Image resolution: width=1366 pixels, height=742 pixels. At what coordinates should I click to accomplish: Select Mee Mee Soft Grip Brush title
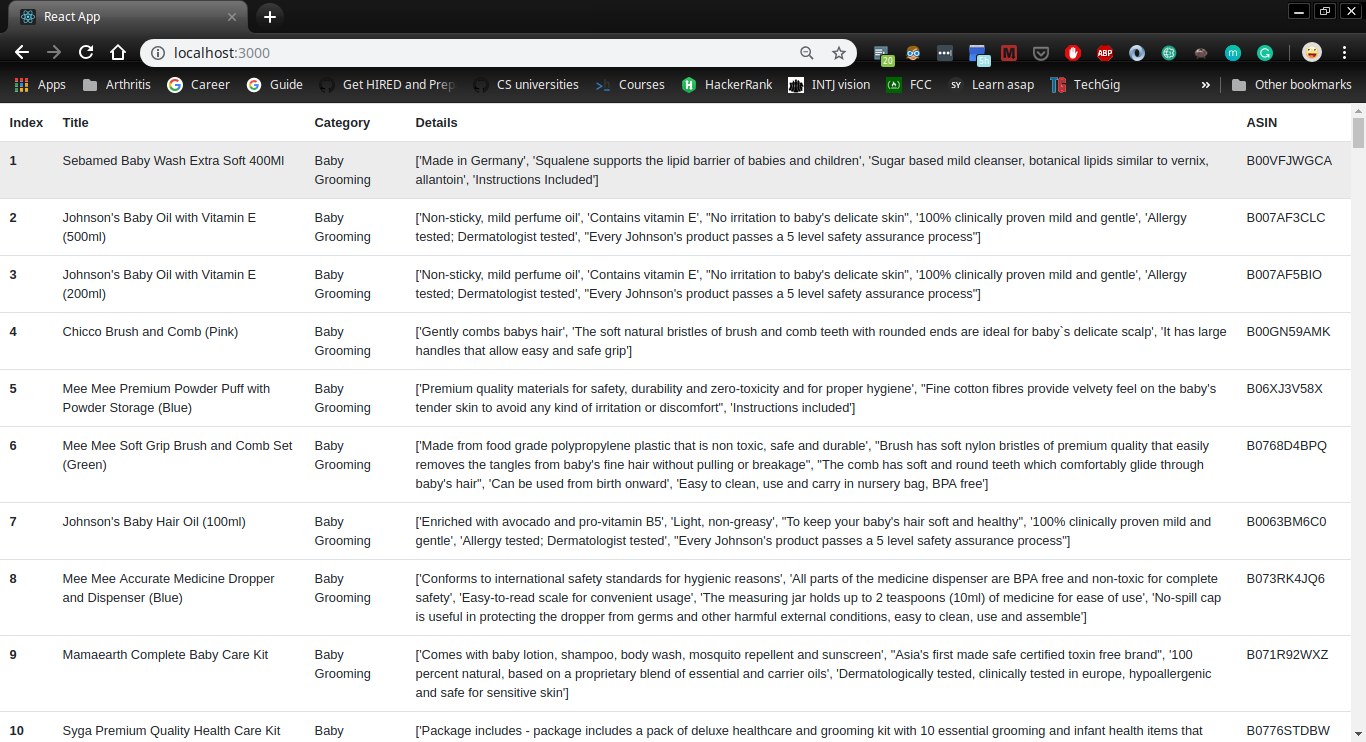click(x=177, y=455)
